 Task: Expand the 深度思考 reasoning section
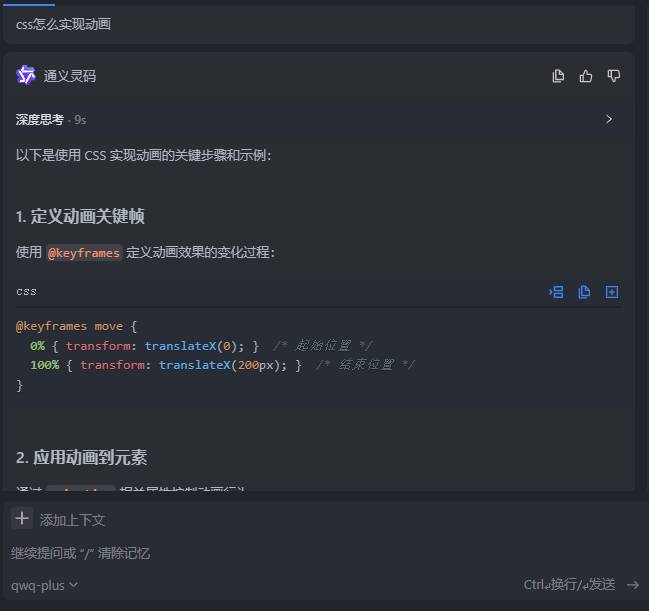609,120
